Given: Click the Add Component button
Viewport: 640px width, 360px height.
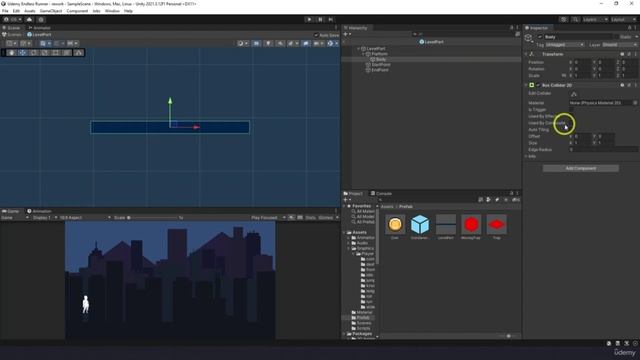Looking at the screenshot, I should coord(580,168).
